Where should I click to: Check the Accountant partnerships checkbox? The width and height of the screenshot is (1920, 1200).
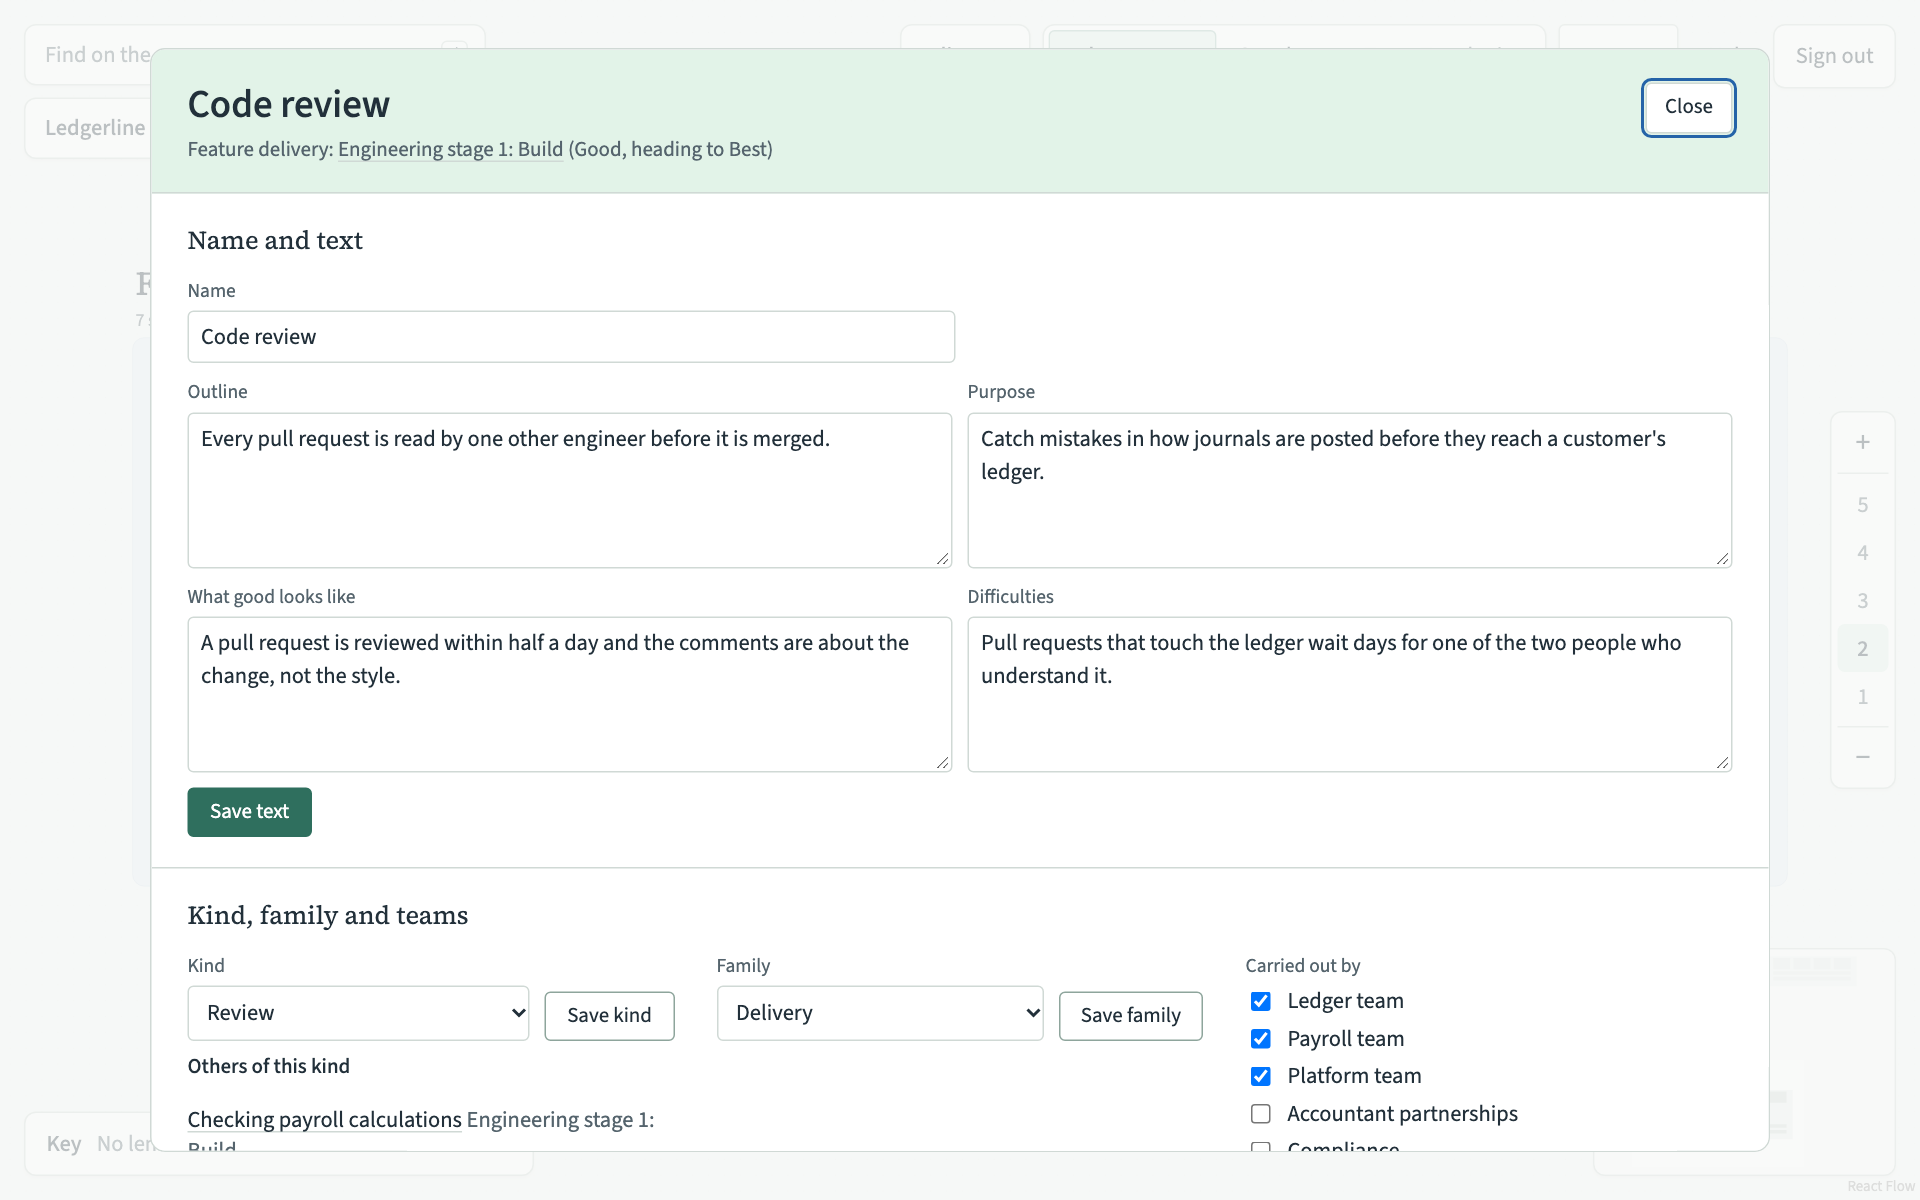click(x=1261, y=1114)
